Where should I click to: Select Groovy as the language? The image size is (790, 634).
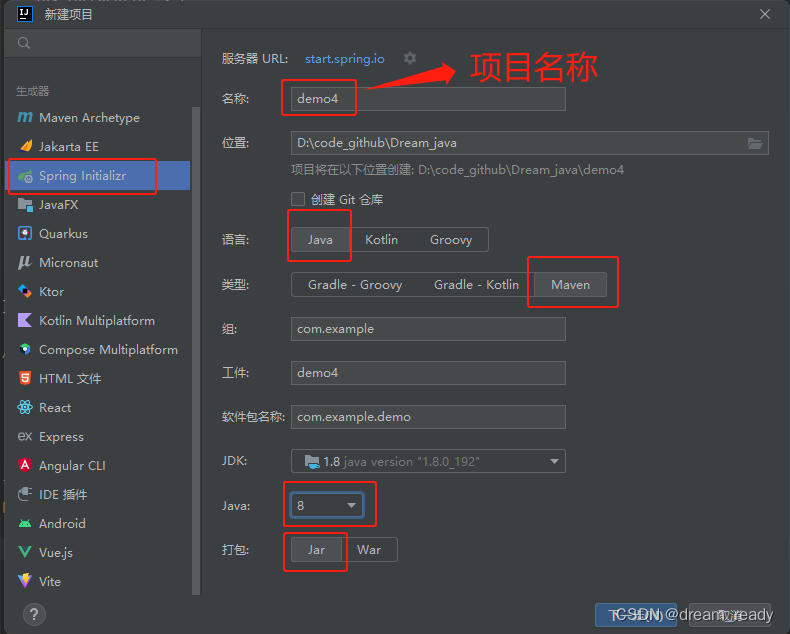[x=451, y=240]
